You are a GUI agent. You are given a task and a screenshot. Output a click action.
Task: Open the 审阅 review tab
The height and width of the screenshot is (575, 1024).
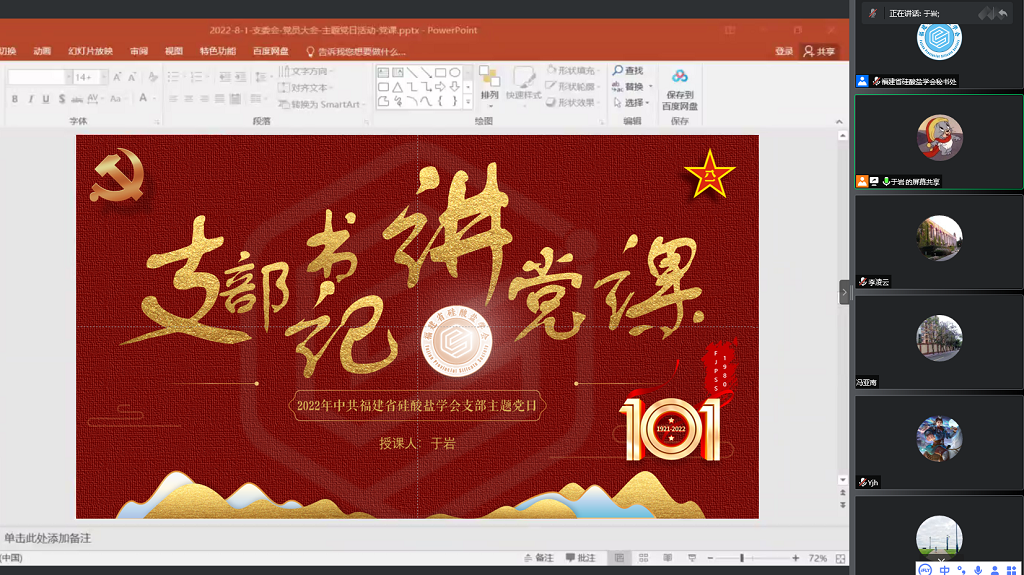tap(138, 51)
